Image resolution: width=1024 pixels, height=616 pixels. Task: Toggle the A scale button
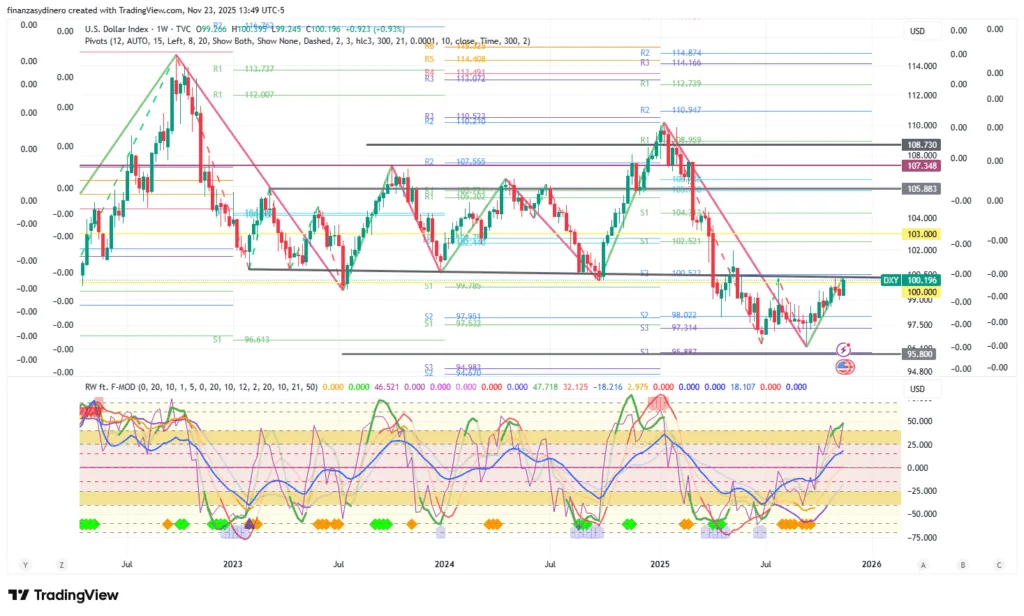923,565
